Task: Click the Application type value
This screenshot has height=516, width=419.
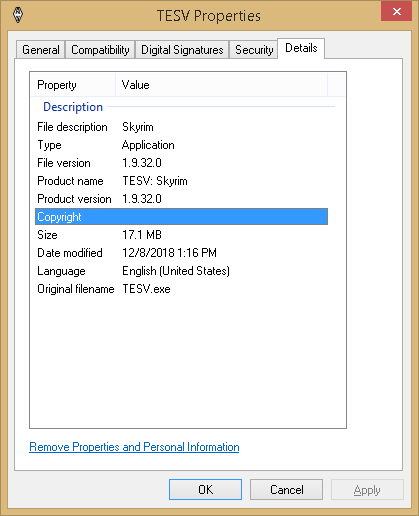Action: pos(148,145)
